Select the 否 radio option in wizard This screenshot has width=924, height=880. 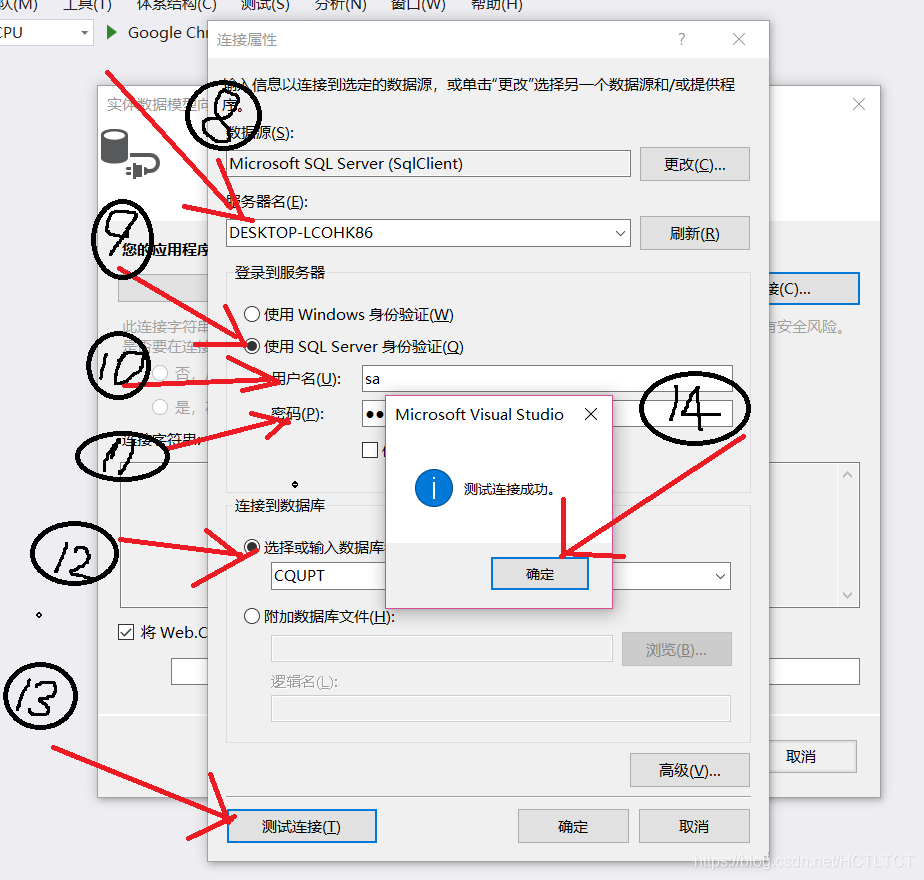tap(160, 373)
